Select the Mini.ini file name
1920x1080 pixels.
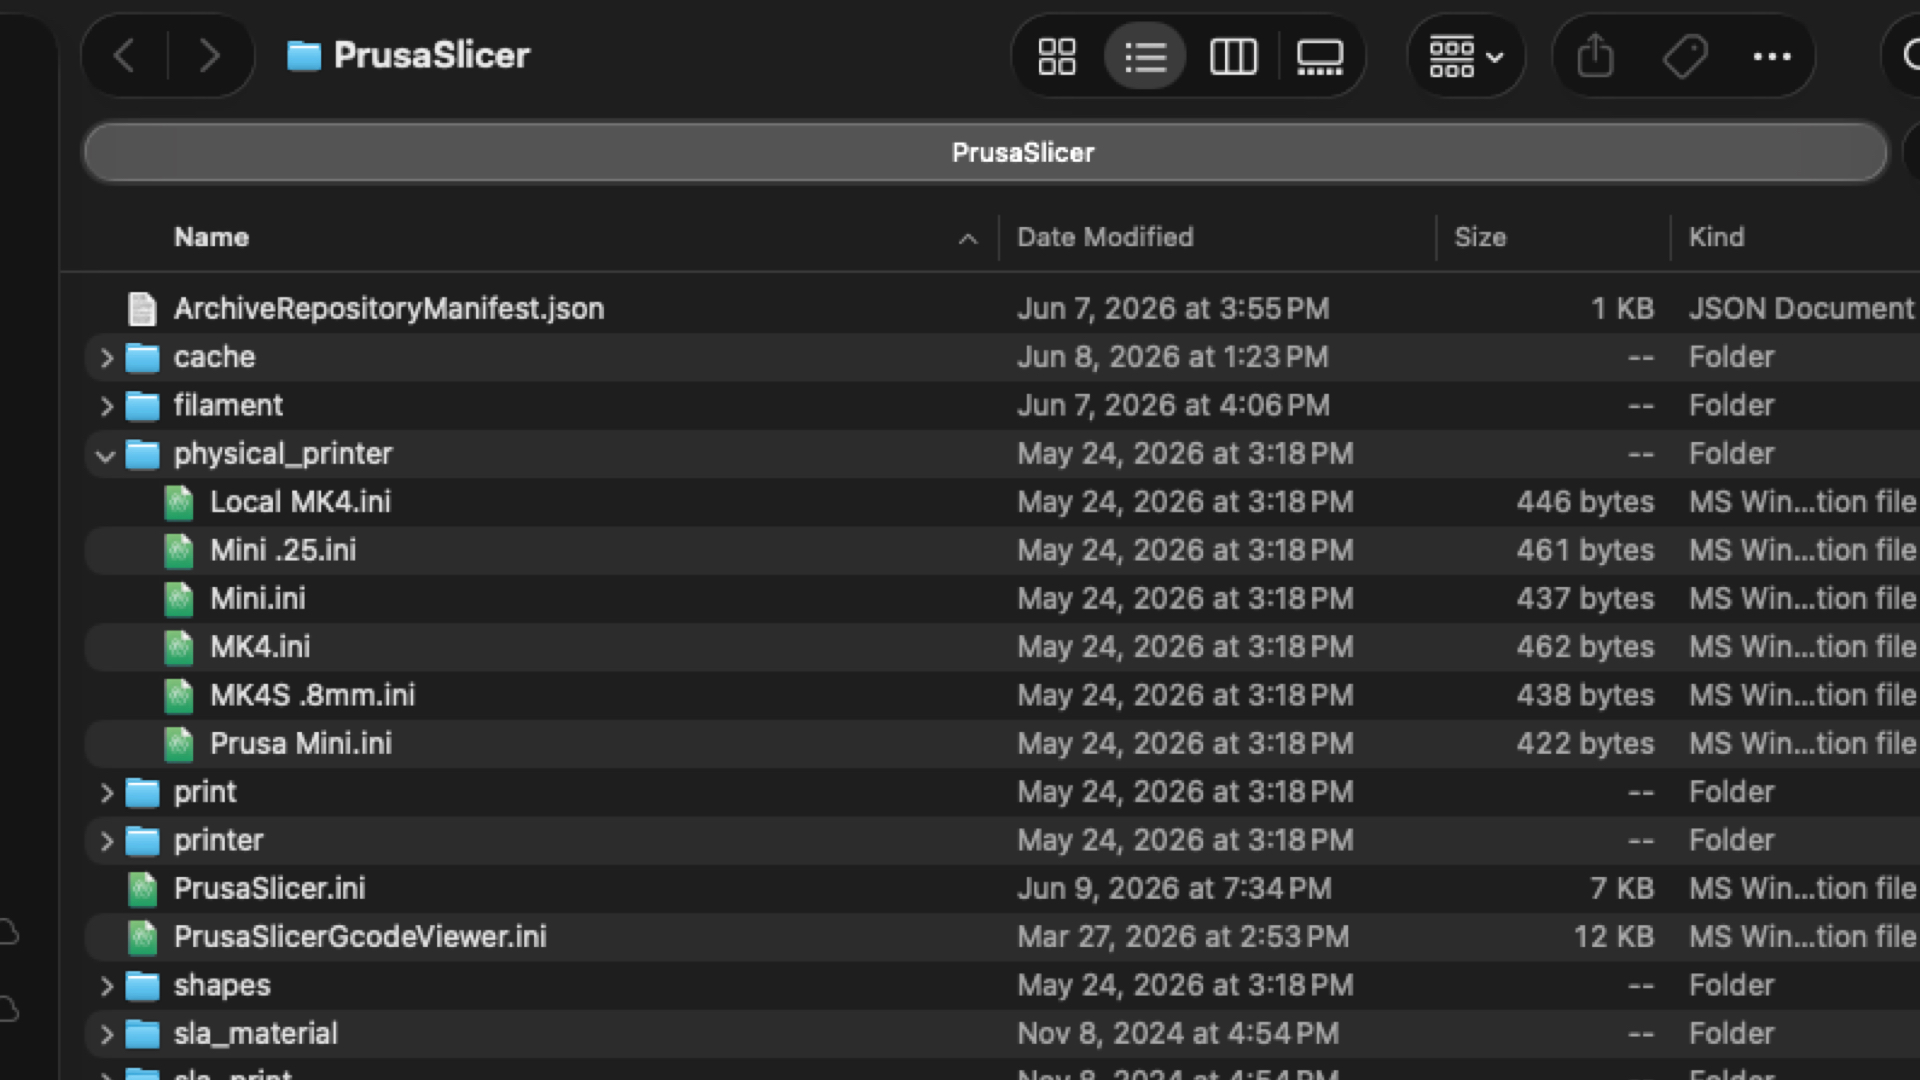click(x=258, y=598)
